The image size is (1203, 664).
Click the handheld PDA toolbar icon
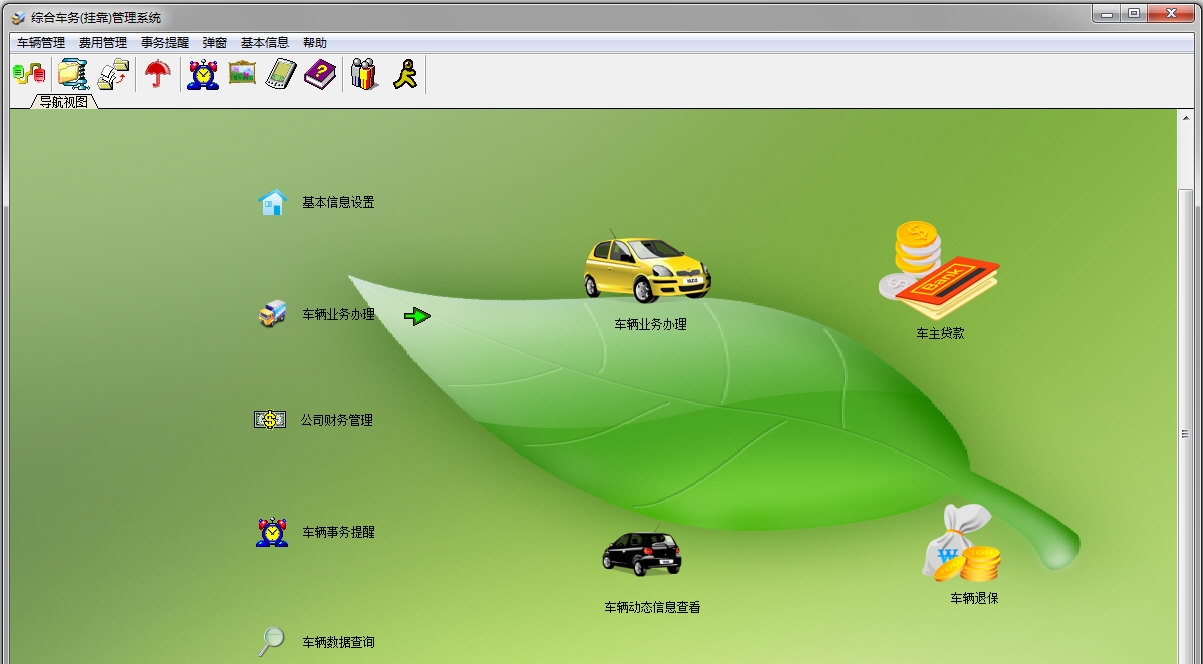[281, 74]
